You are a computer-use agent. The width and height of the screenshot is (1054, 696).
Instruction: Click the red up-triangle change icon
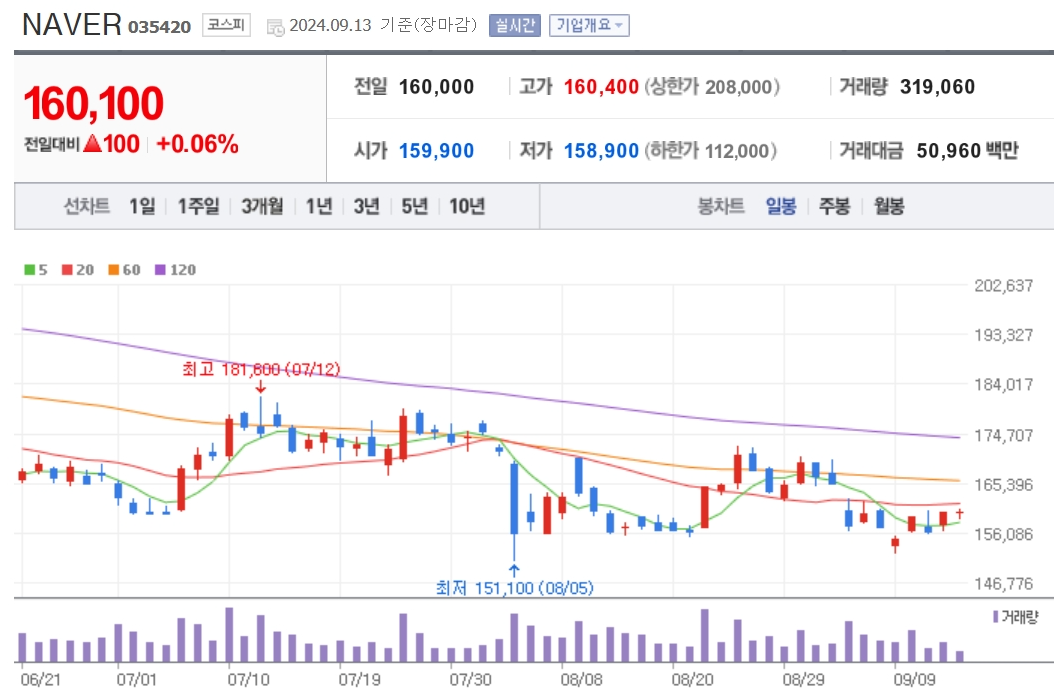pyautogui.click(x=93, y=143)
